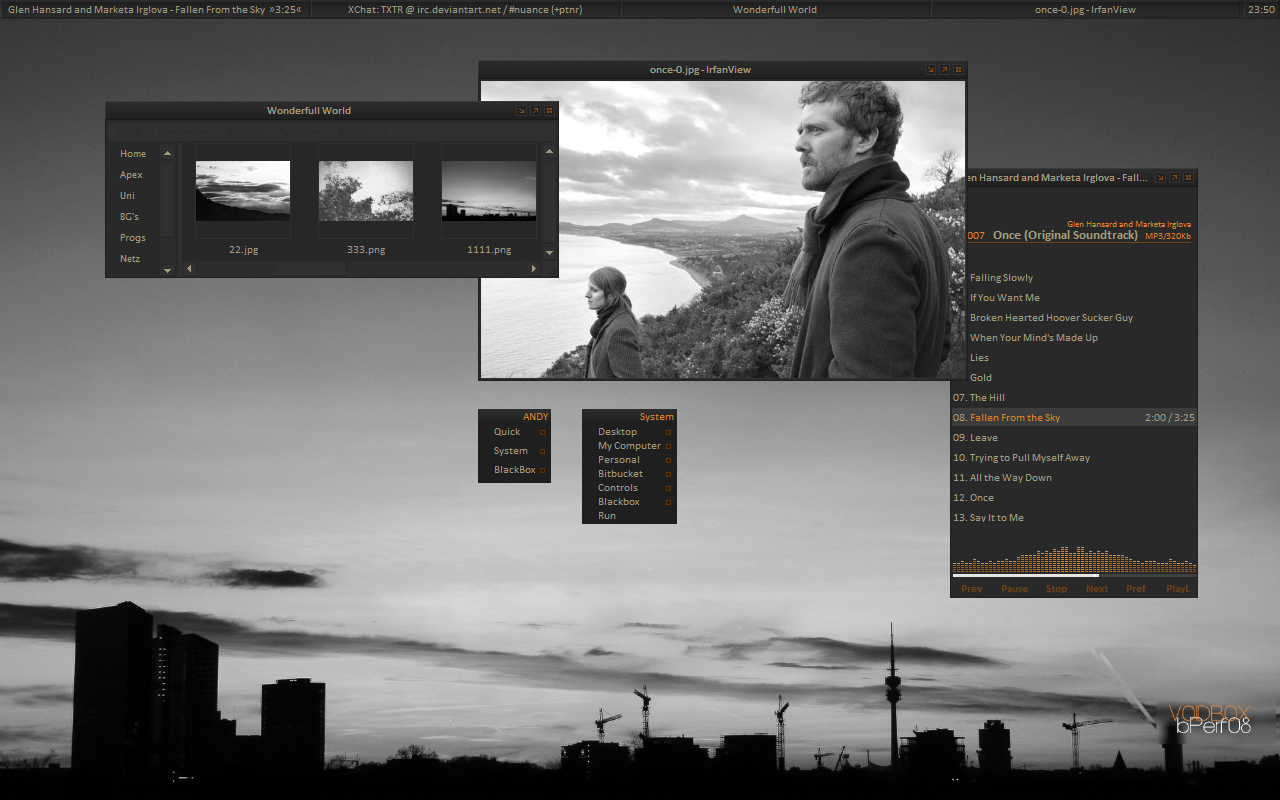
Task: Open the Ansicht menu in Wonderfull World
Action: pos(245,131)
